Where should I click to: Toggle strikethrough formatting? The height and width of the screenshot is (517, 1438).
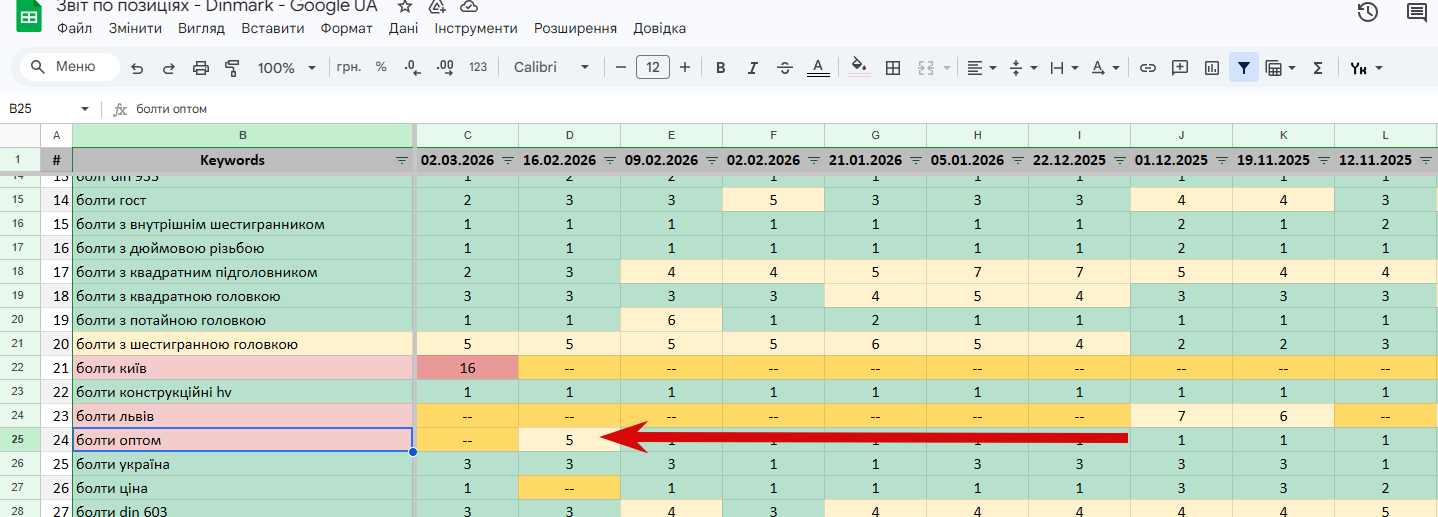[x=785, y=68]
